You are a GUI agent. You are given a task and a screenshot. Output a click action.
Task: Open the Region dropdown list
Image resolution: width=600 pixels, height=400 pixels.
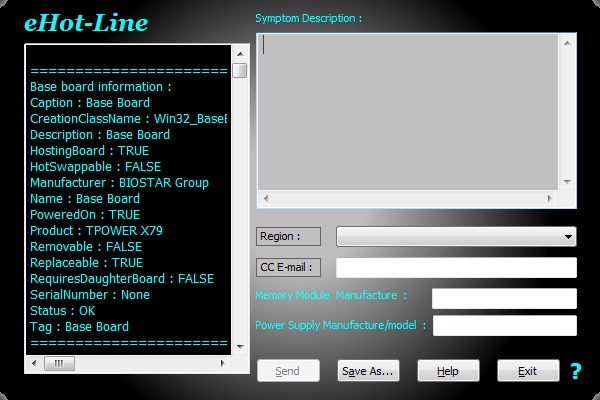(x=456, y=237)
